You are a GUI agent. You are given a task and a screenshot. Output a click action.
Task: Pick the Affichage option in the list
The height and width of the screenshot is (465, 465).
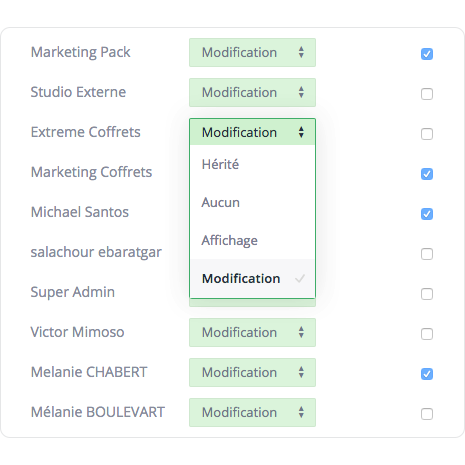(252, 240)
